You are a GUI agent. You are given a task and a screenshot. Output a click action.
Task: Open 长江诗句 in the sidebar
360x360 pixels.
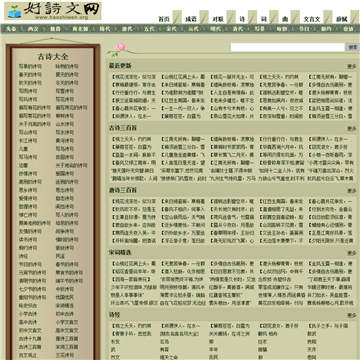point(28,141)
